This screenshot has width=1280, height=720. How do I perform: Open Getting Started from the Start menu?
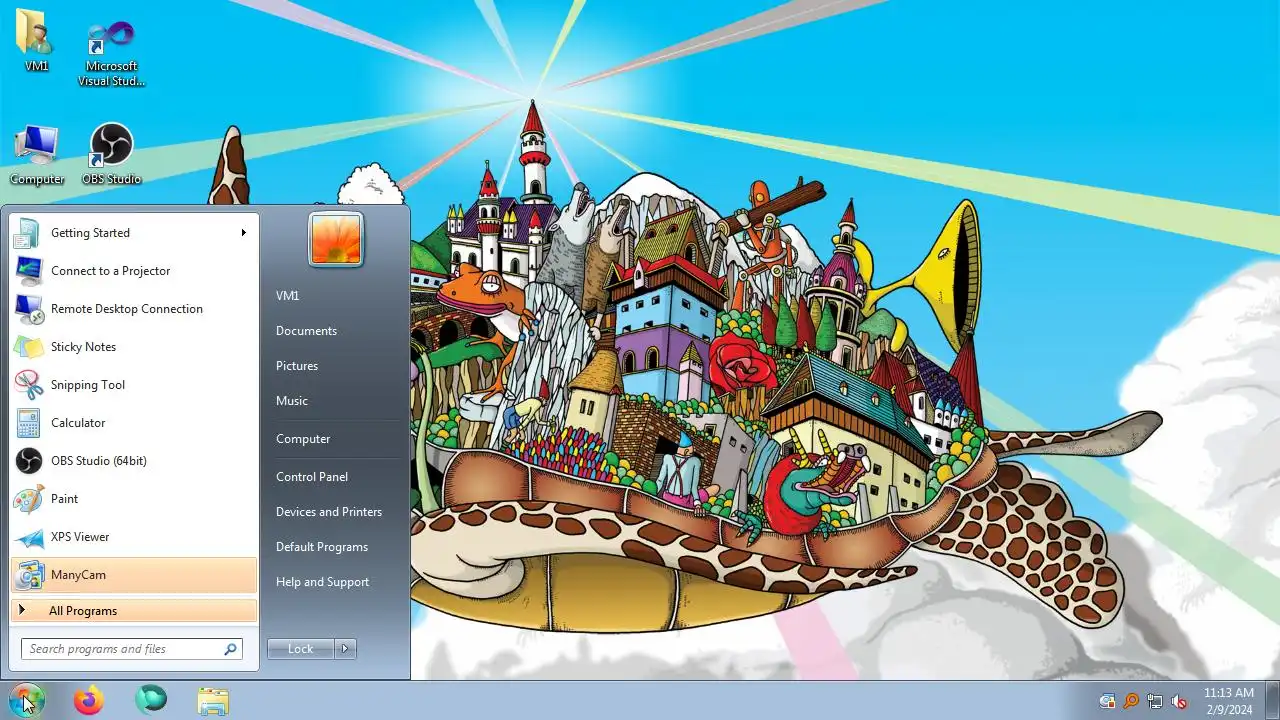pyautogui.click(x=133, y=233)
